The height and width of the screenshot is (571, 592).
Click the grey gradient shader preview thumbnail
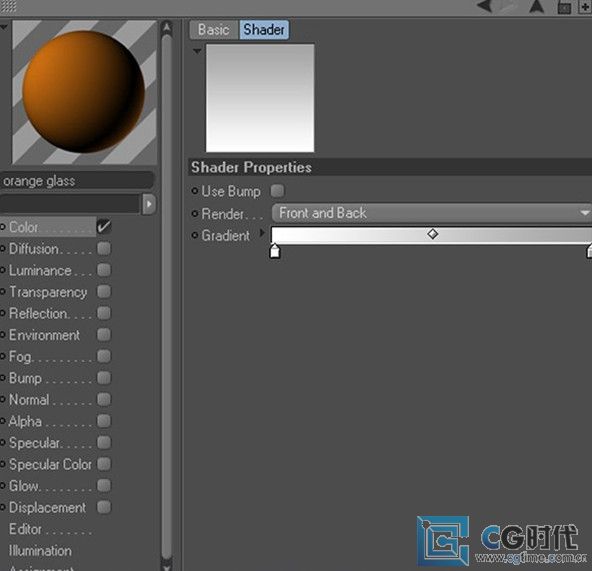pos(260,98)
